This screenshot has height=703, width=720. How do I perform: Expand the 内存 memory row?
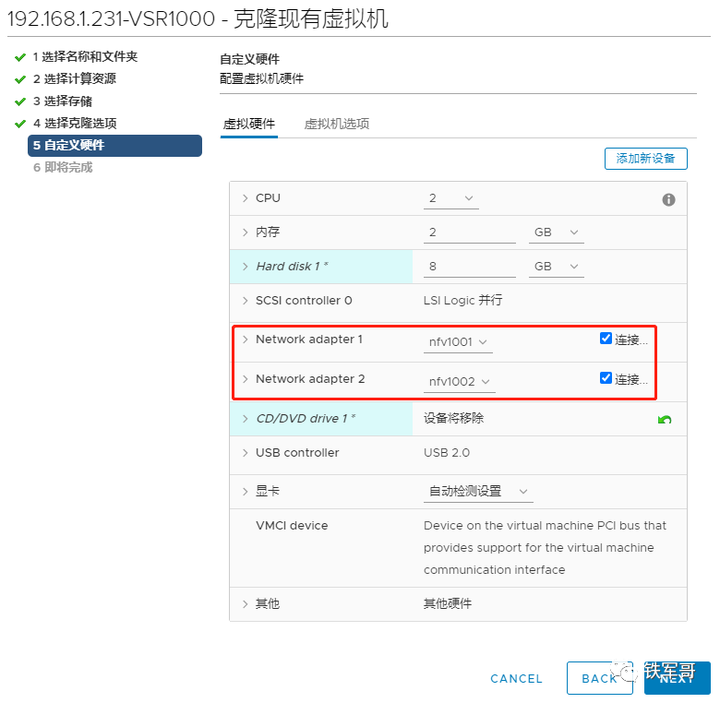point(245,232)
